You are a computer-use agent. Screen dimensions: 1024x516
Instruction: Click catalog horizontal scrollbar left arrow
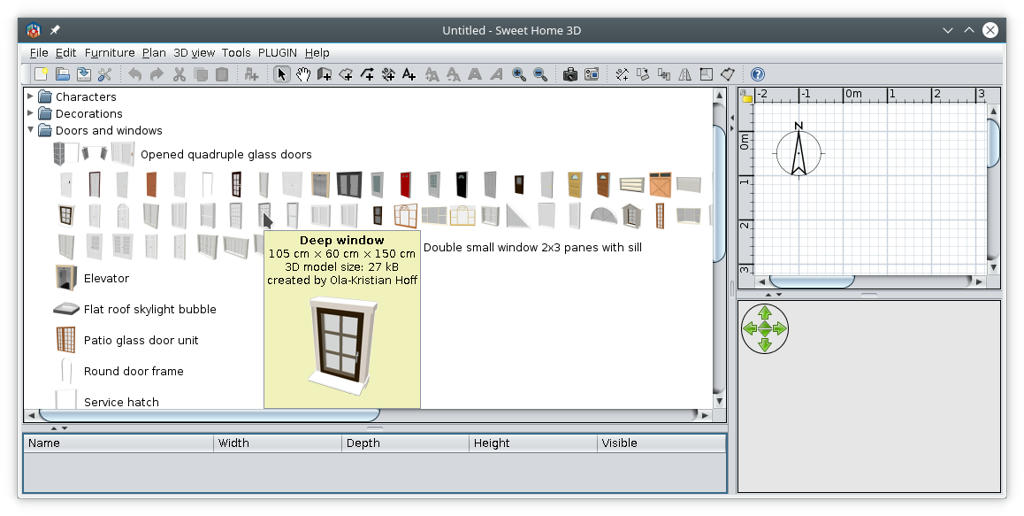[31, 415]
